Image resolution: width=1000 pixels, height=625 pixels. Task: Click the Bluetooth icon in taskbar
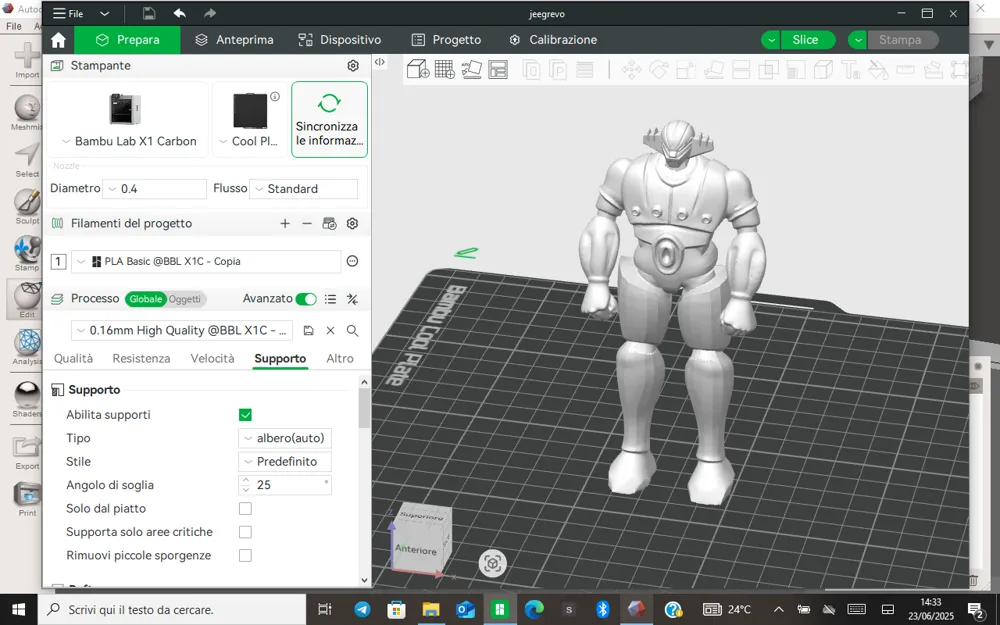603,609
